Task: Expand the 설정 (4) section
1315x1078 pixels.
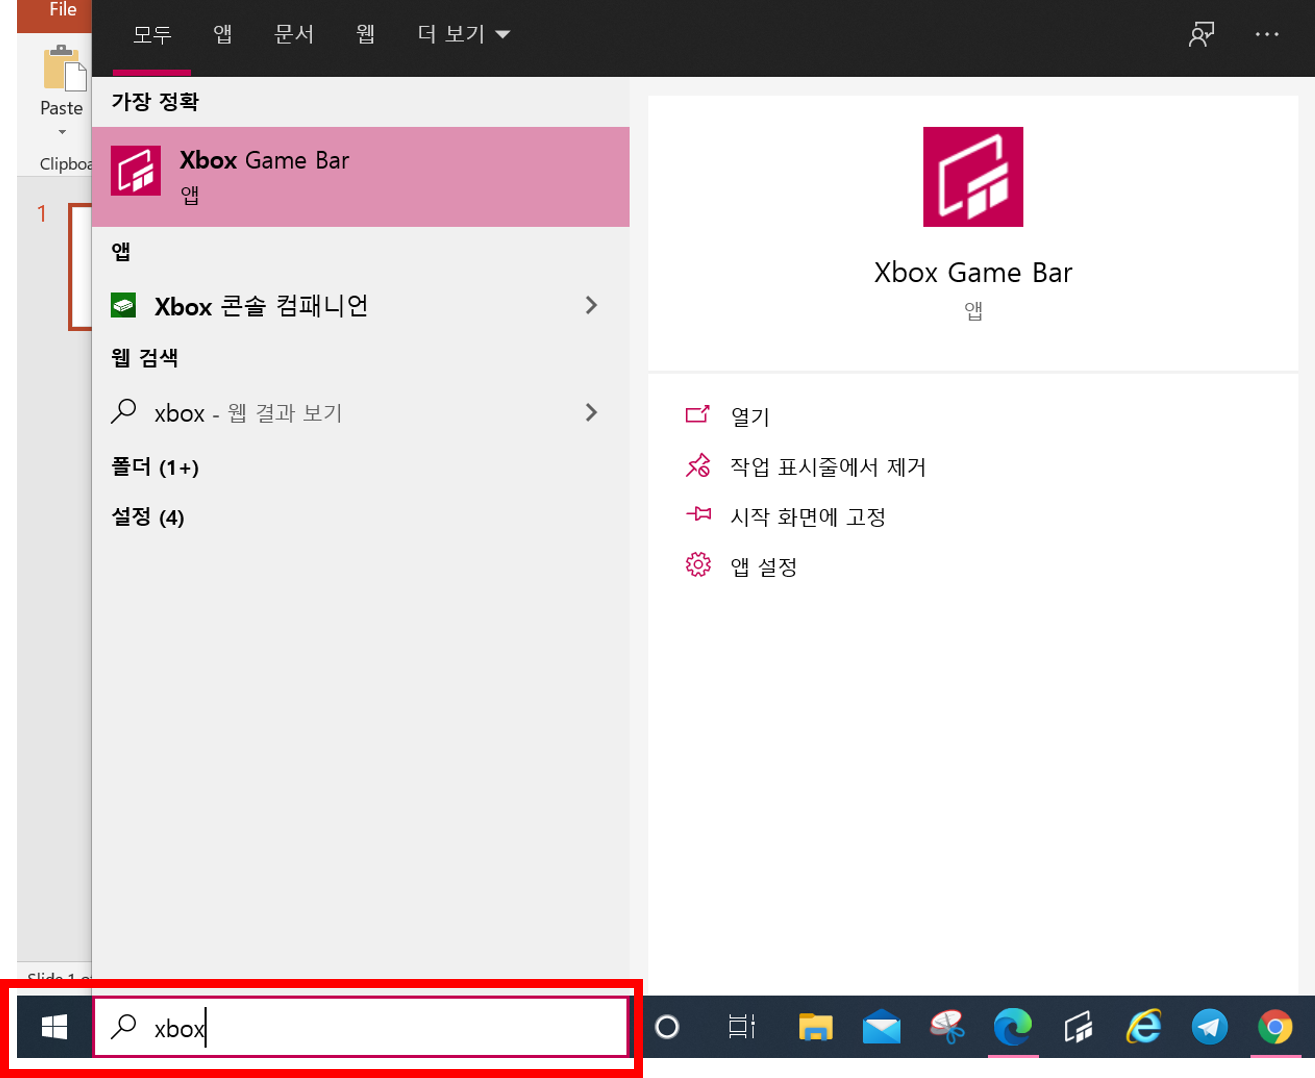Action: pyautogui.click(x=148, y=517)
